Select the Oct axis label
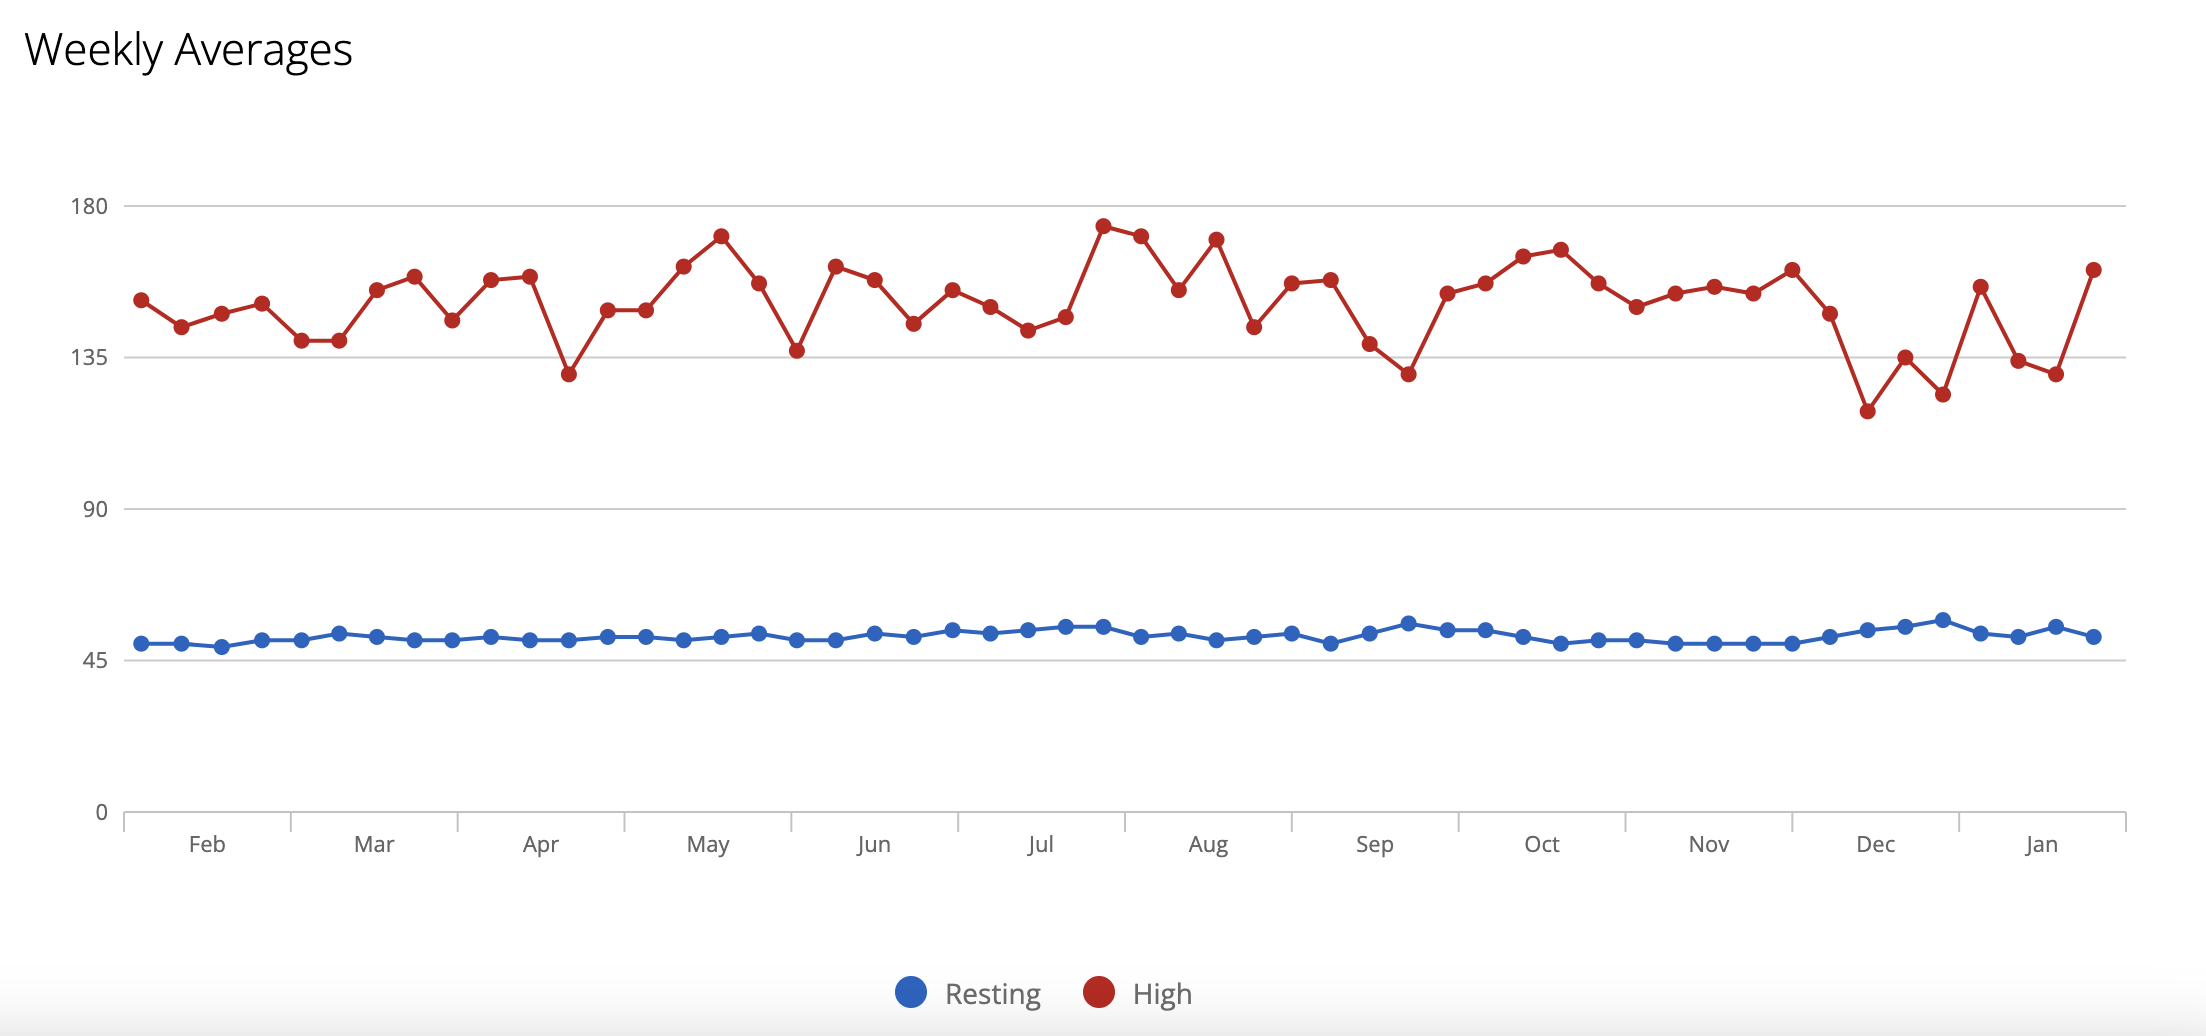The width and height of the screenshot is (2206, 1036). (x=1542, y=844)
